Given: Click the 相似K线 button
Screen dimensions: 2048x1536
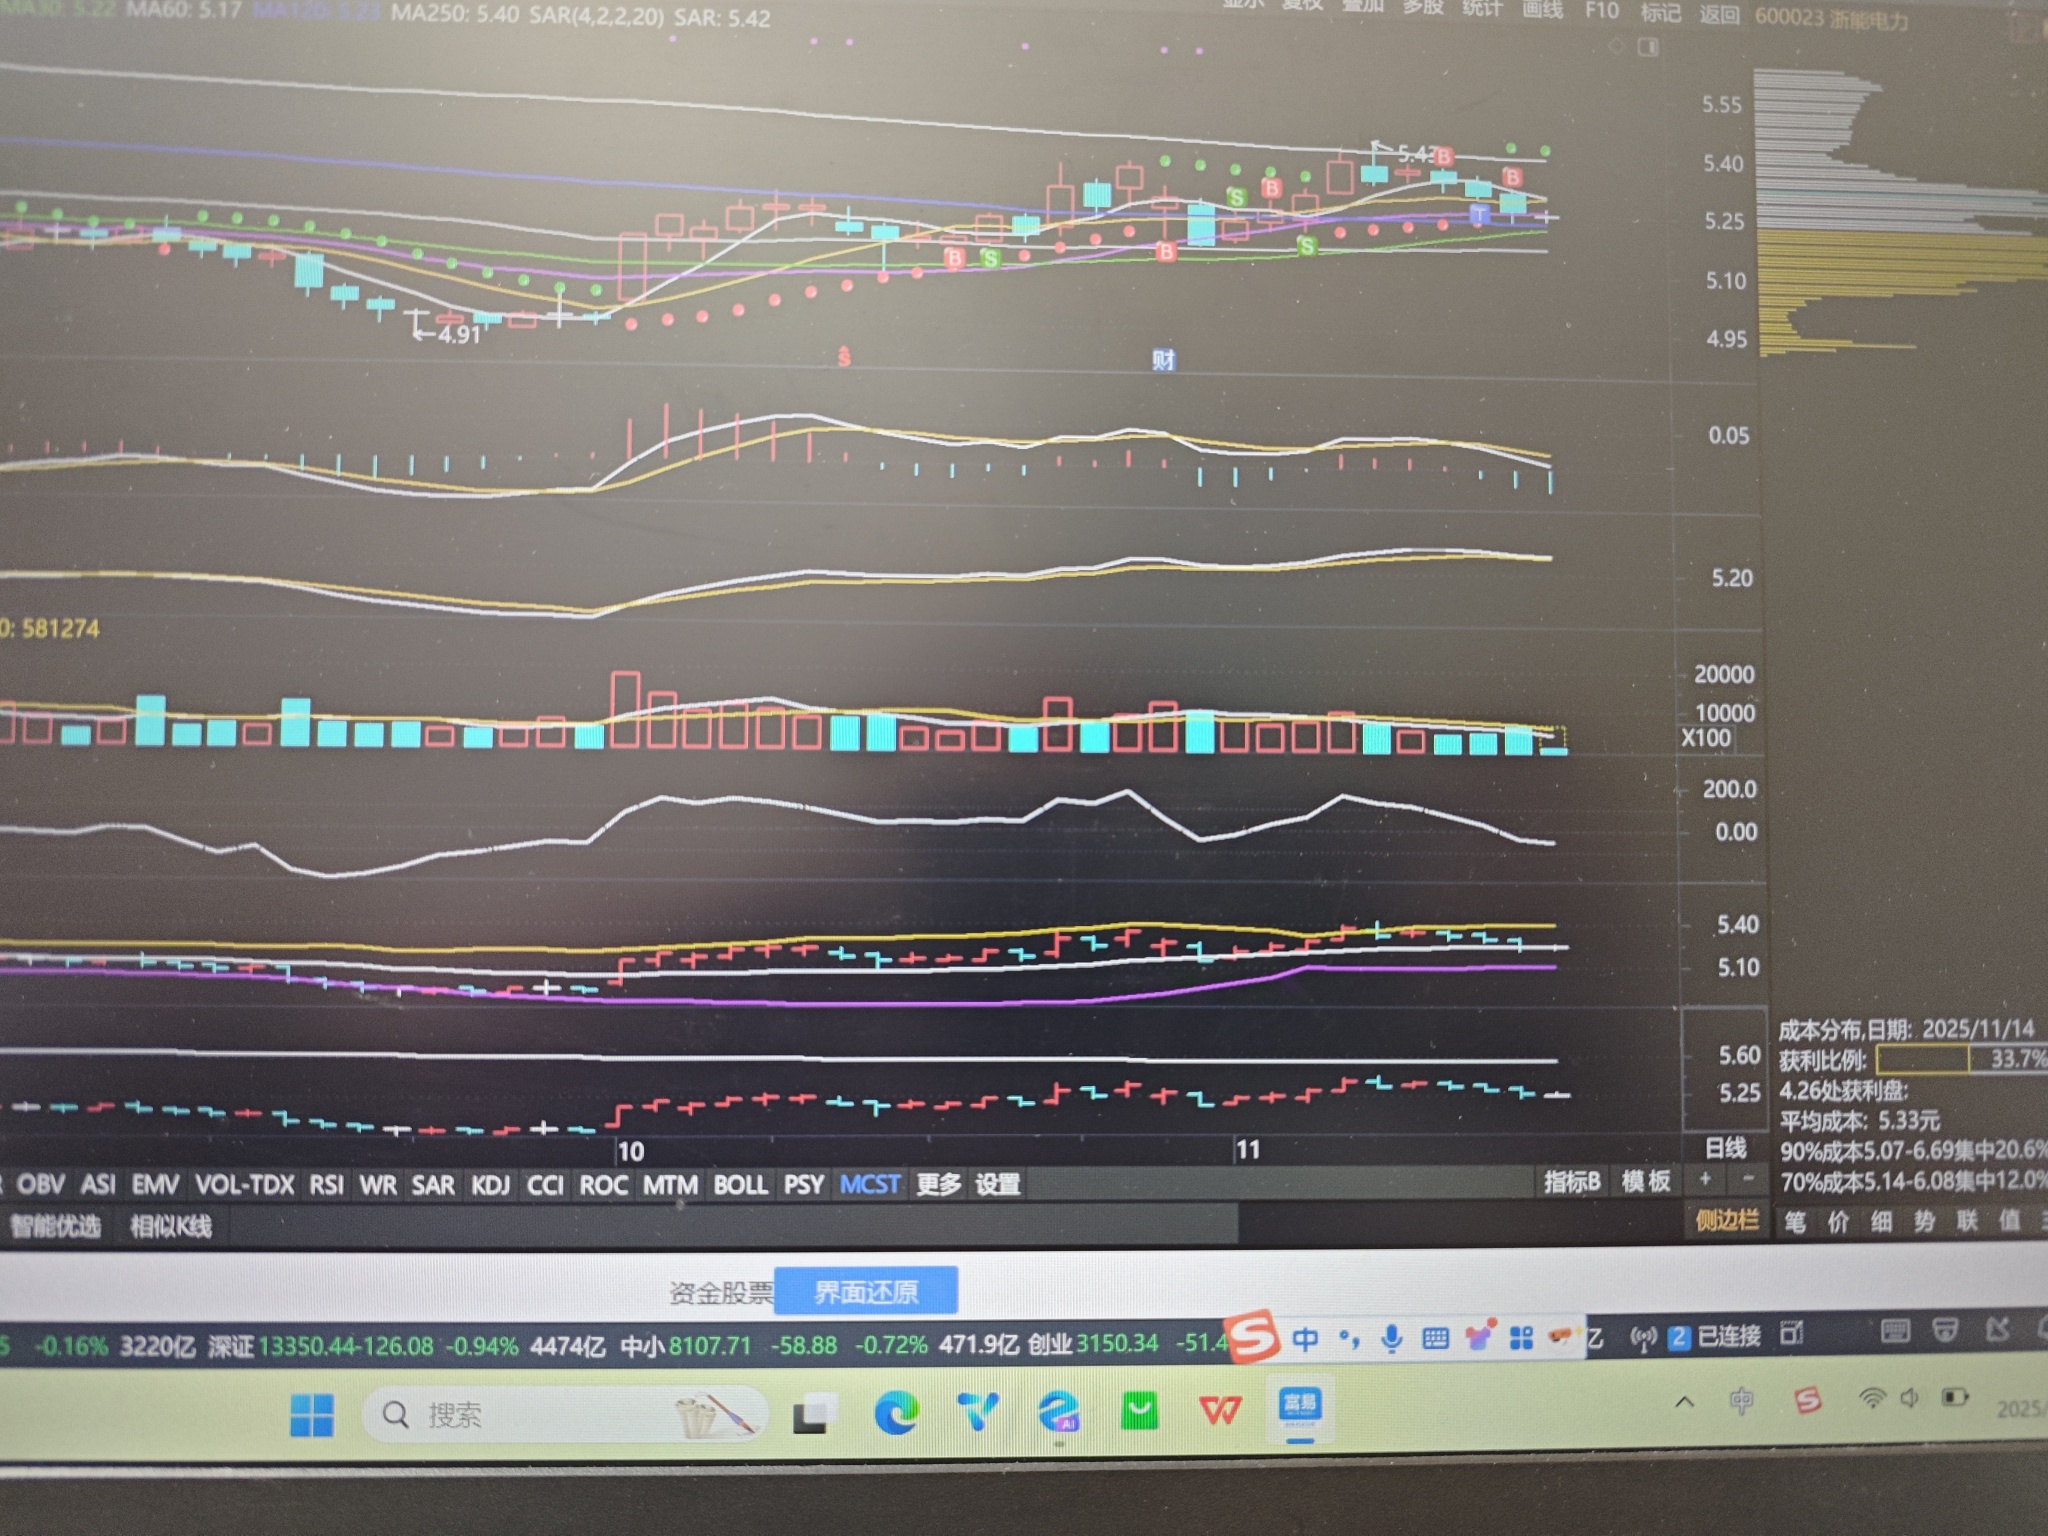Looking at the screenshot, I should click(x=171, y=1226).
